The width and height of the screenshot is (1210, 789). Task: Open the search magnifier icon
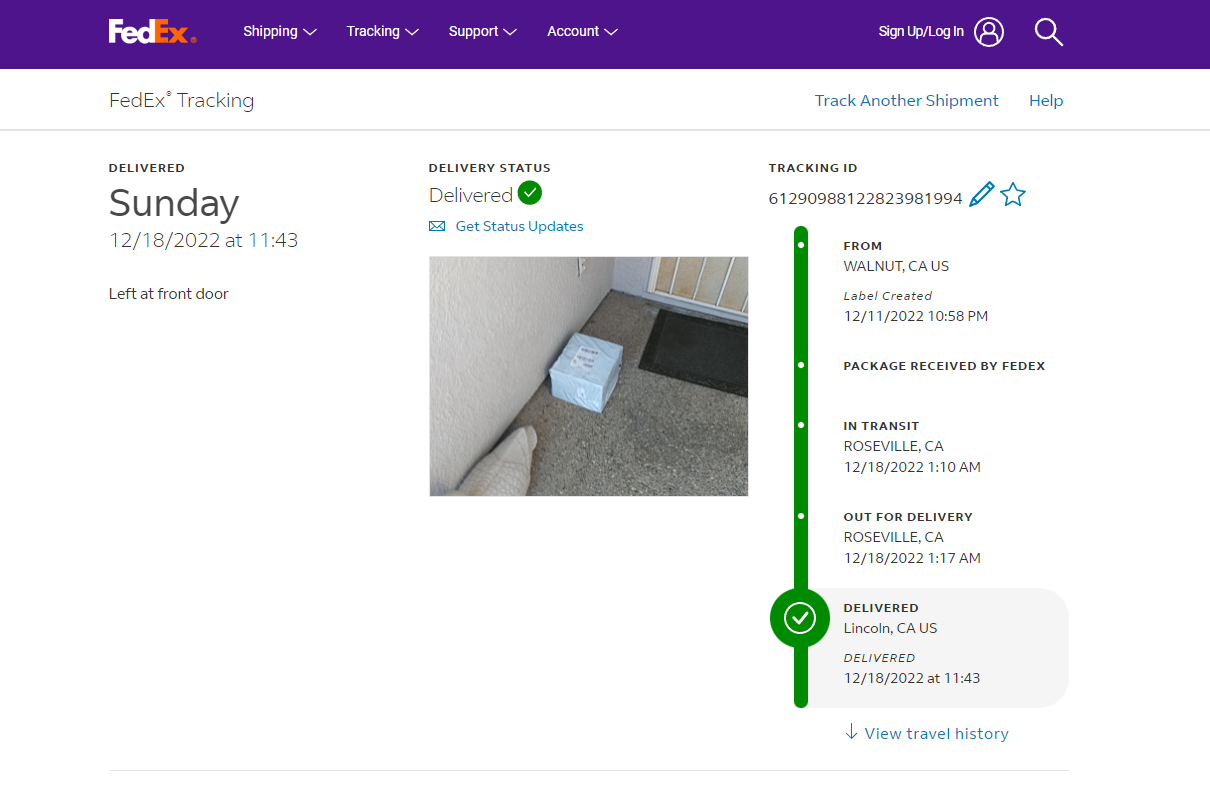click(1048, 32)
